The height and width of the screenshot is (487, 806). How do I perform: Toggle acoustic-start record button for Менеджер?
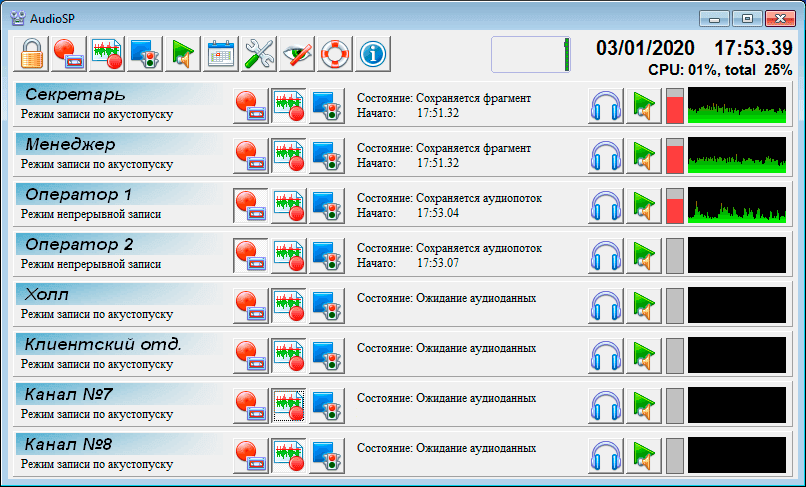point(289,156)
